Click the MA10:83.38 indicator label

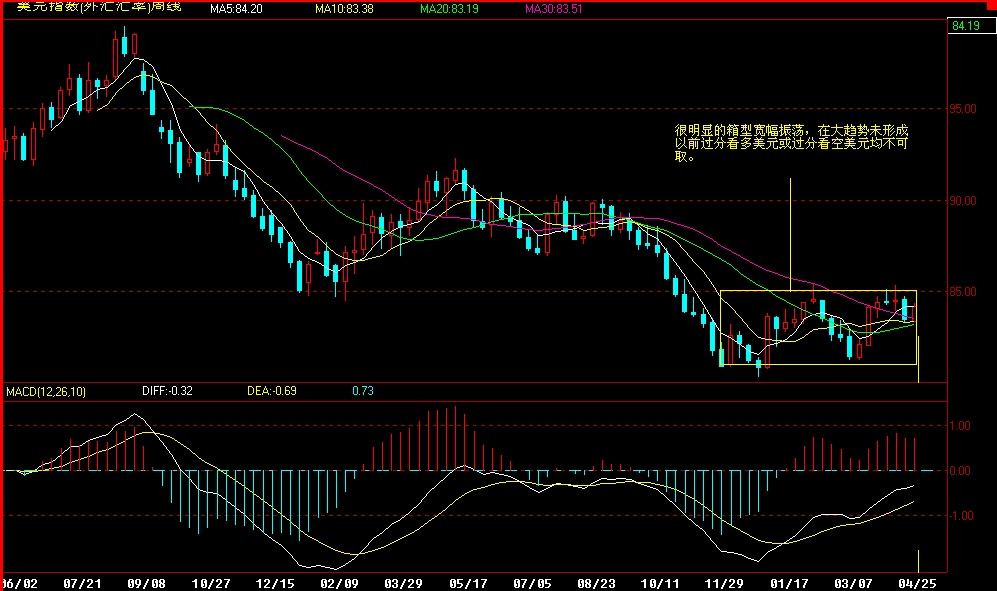344,9
